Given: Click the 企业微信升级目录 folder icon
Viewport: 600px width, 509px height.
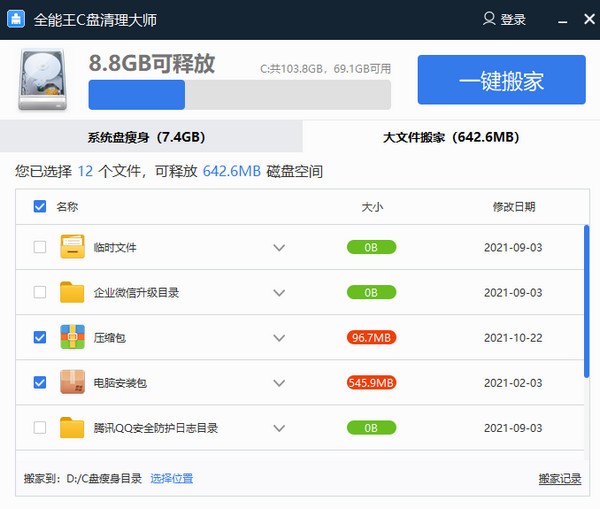Looking at the screenshot, I should click(72, 292).
